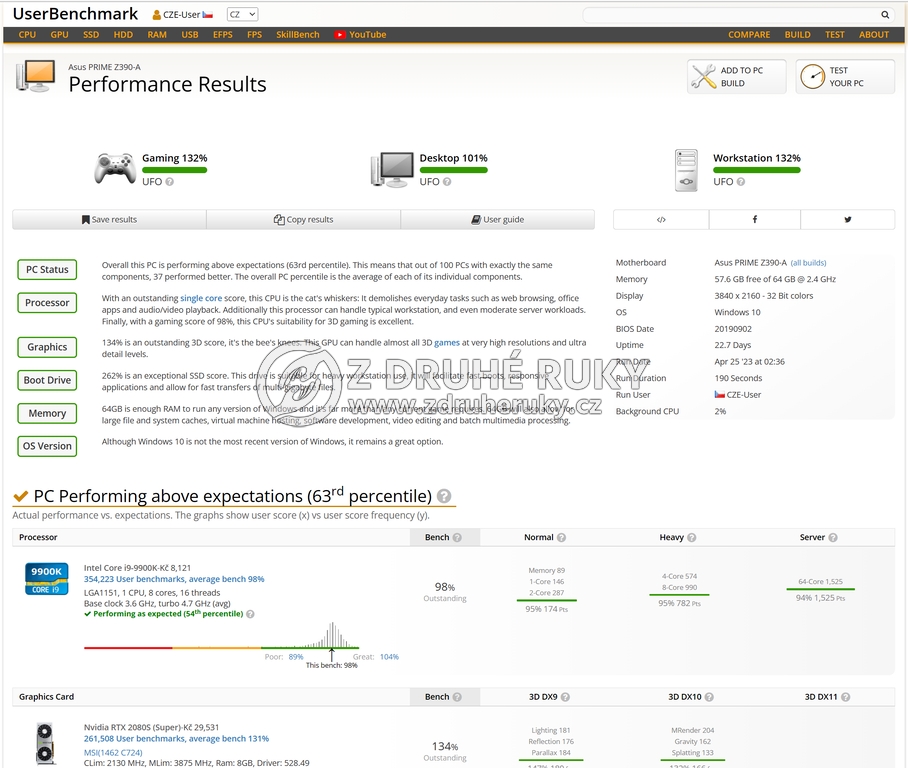The image size is (908, 768).
Task: Click the UserBenchmark site logo
Action: click(x=75, y=14)
